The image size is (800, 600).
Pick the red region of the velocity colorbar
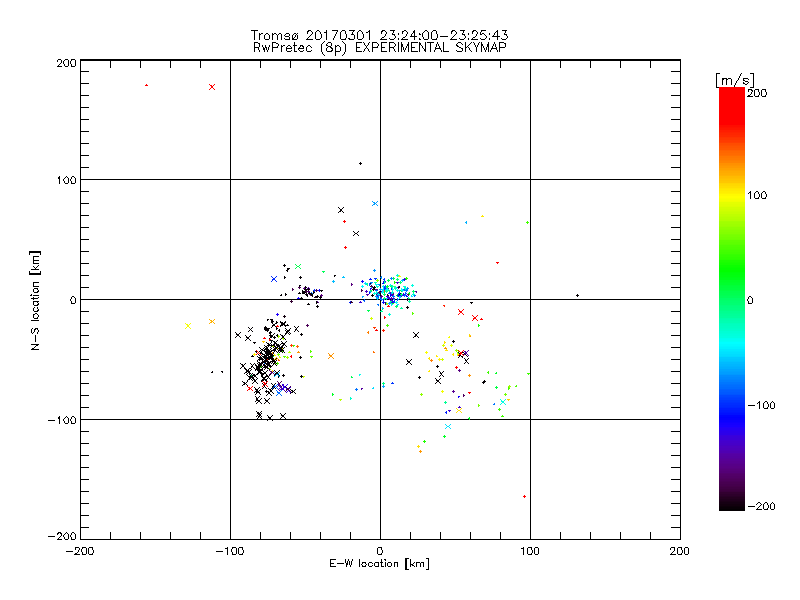[732, 105]
